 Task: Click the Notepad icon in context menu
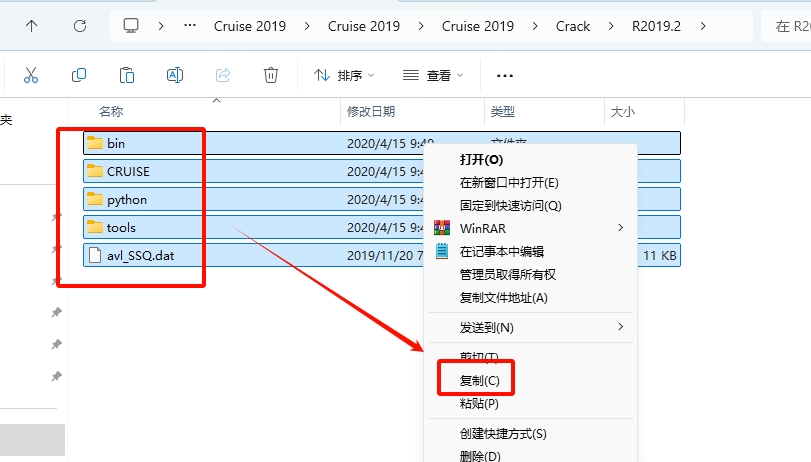coord(442,251)
